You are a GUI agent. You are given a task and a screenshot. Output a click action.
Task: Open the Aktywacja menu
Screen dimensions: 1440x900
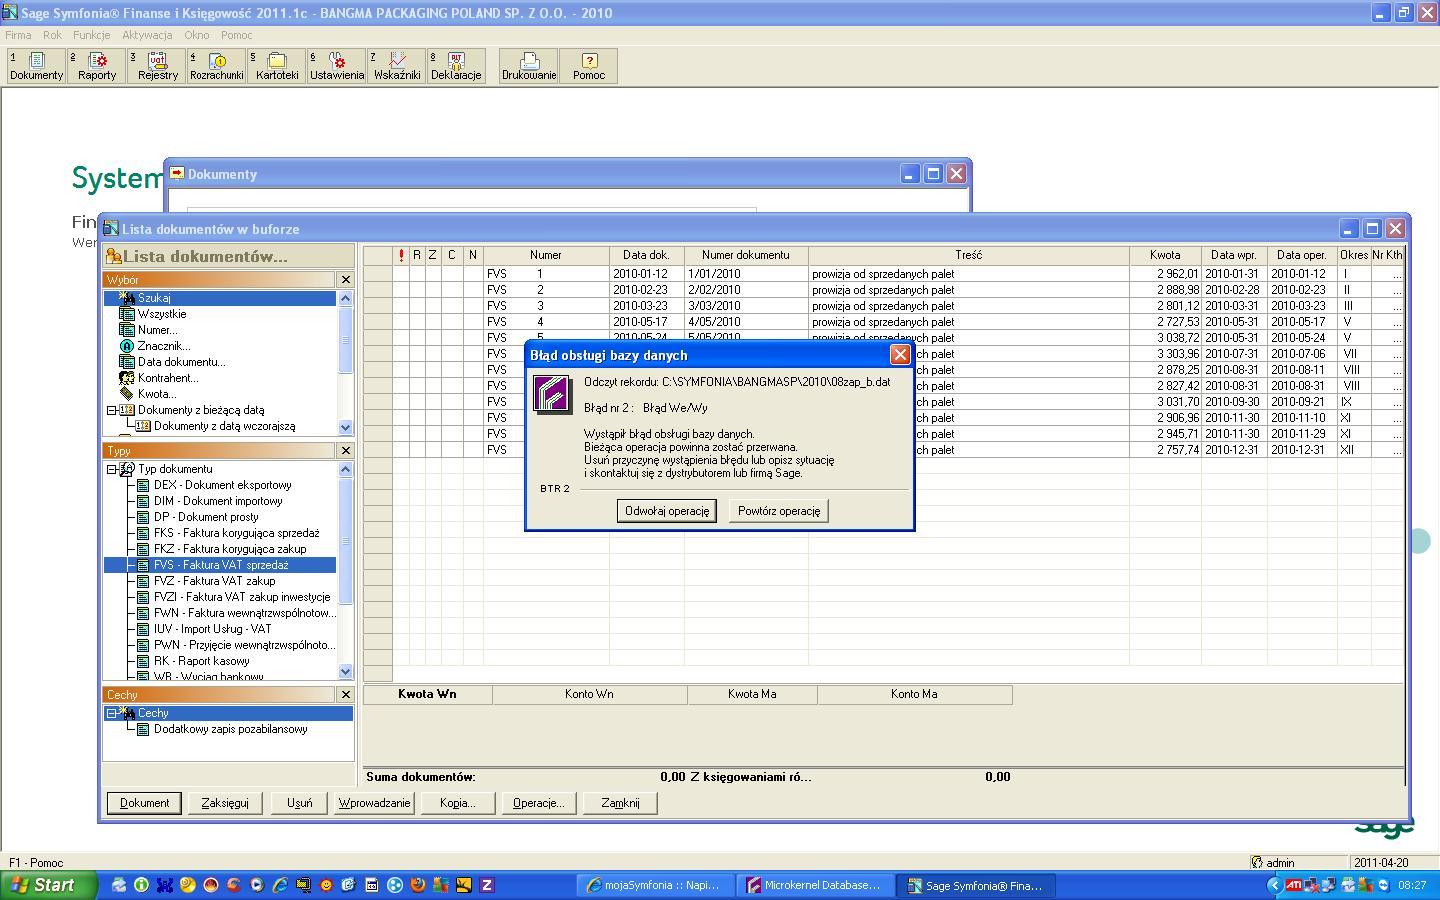pos(147,35)
